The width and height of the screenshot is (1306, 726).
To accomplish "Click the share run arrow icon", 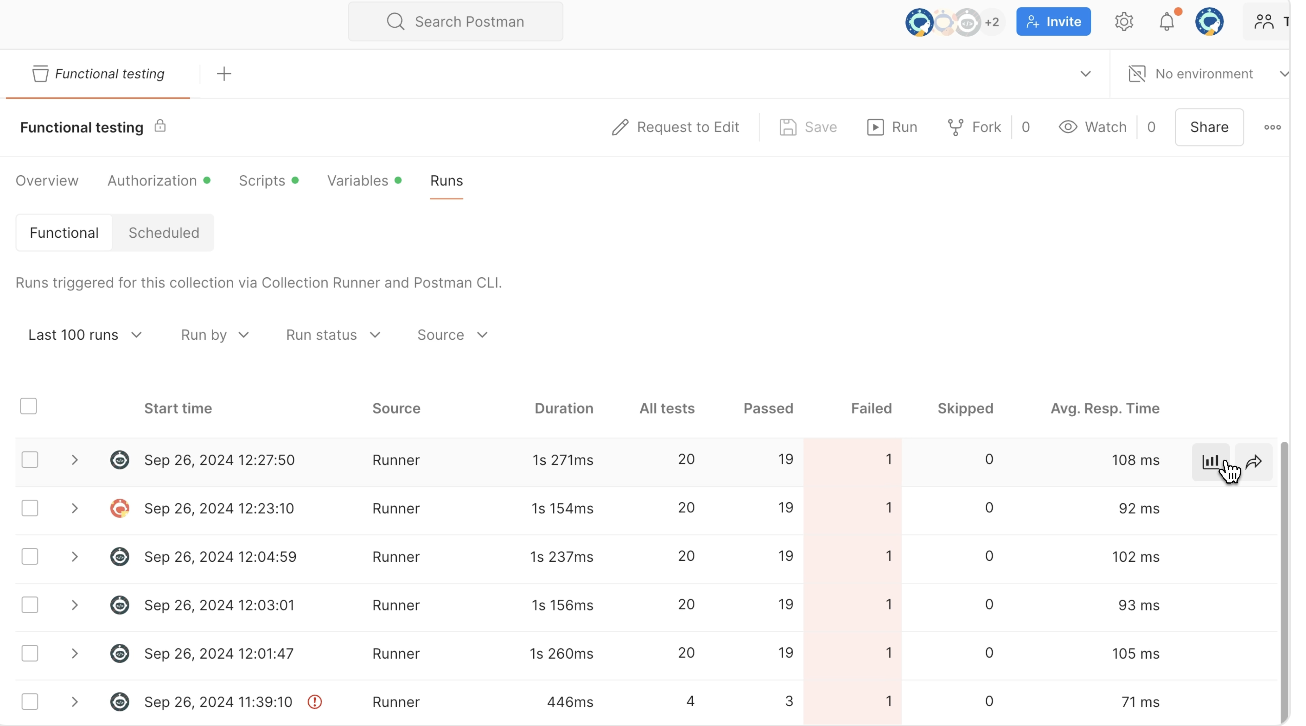I will tap(1254, 462).
